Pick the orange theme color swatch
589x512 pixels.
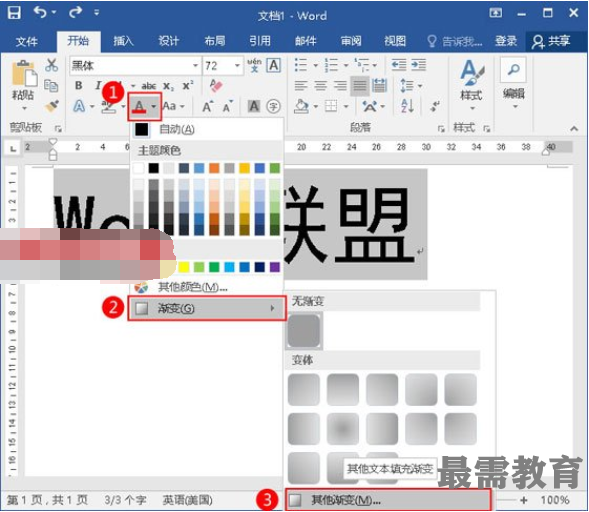click(x=214, y=168)
